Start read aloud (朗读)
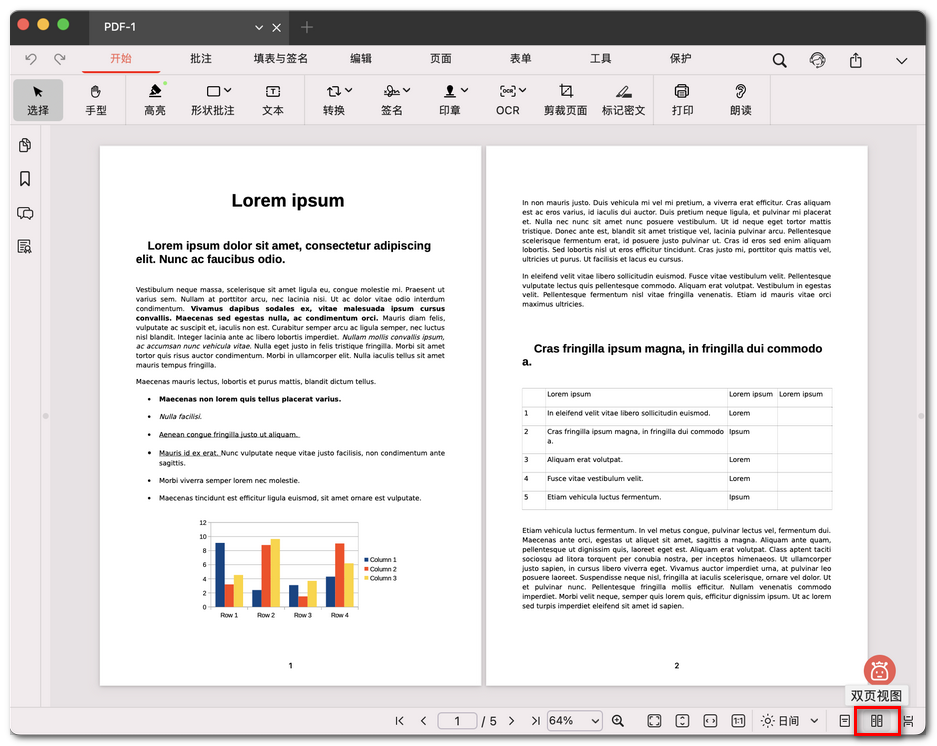The height and width of the screenshot is (746, 937). (740, 99)
